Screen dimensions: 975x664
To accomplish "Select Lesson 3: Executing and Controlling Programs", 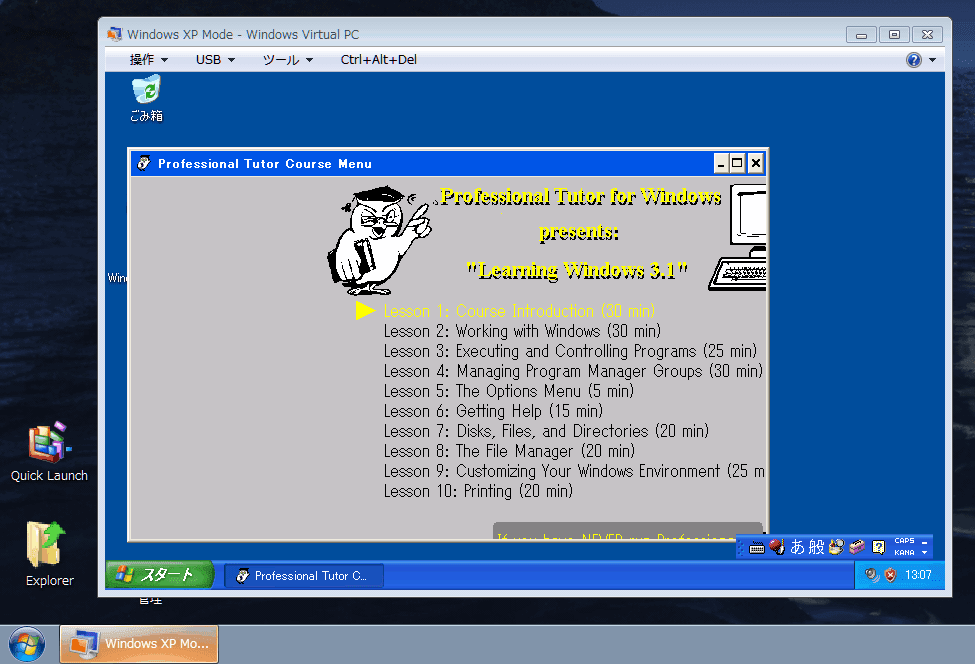I will (x=570, y=351).
